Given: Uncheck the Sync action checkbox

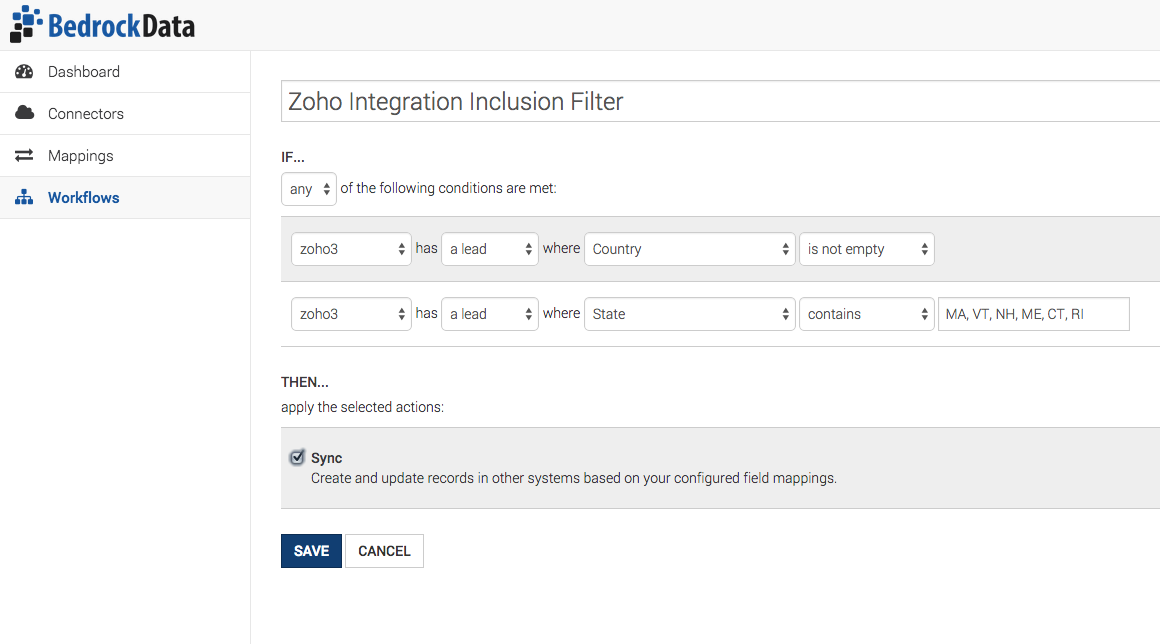Looking at the screenshot, I should (x=297, y=458).
